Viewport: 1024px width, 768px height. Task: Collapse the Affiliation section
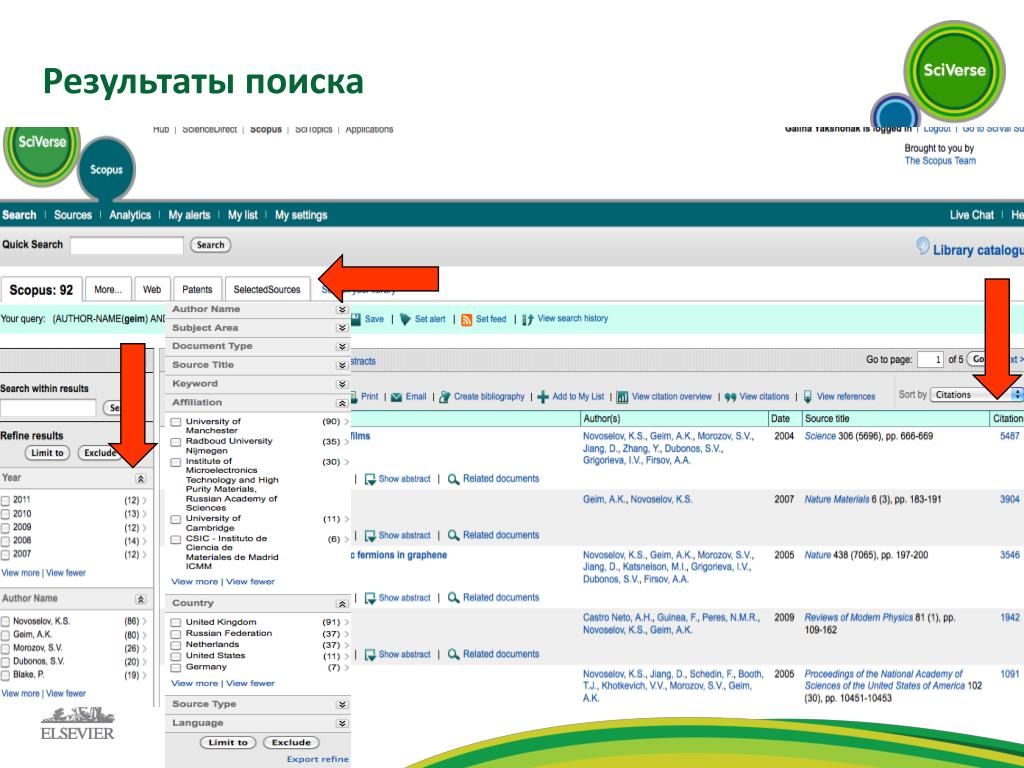tap(342, 404)
